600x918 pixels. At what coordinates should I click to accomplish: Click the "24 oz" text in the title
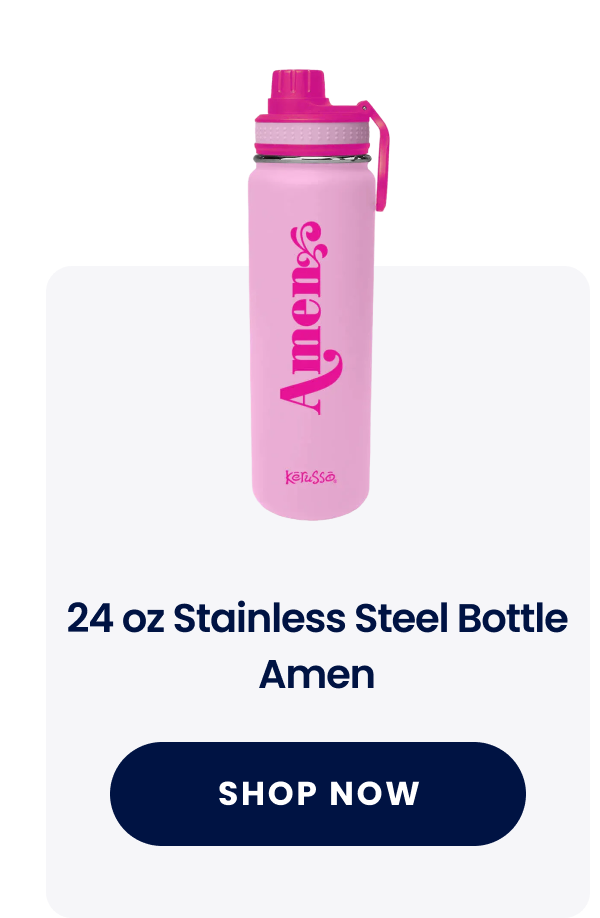[115, 618]
